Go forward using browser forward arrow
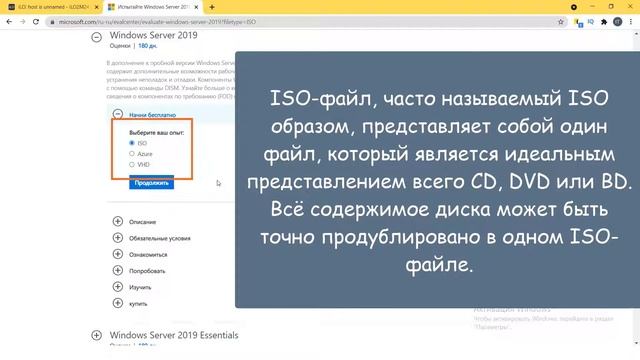Image resolution: width=640 pixels, height=360 pixels. click(22, 22)
